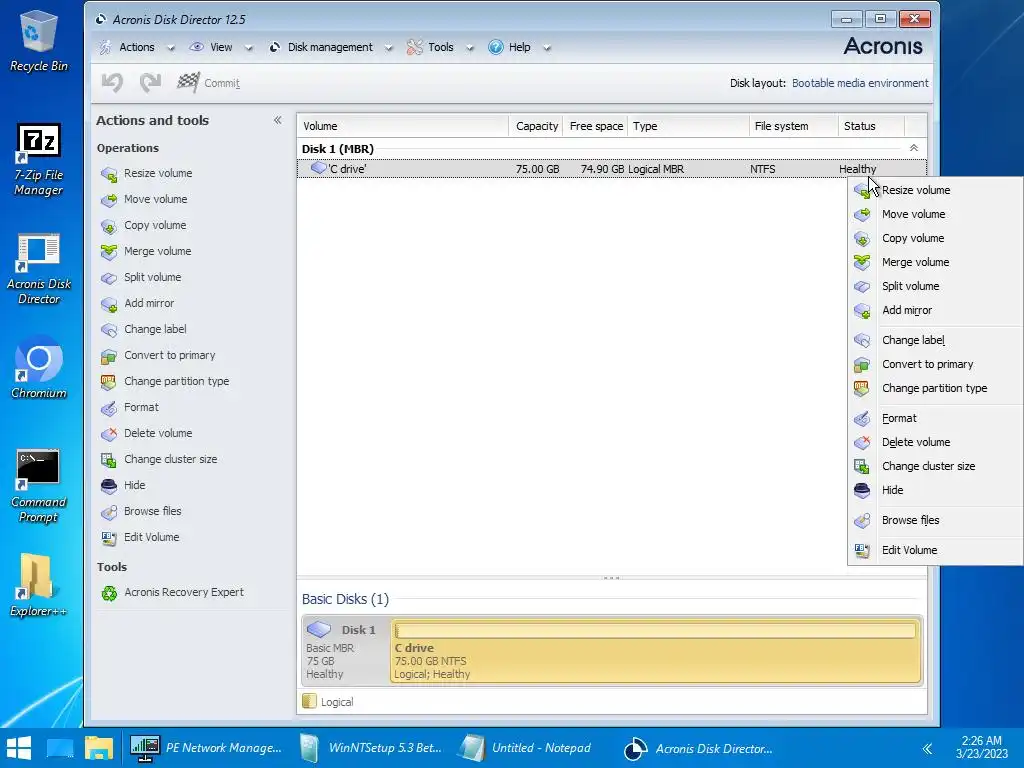This screenshot has height=768, width=1024.
Task: Click the Acronis Disk Director desktop shortcut
Action: point(39,269)
